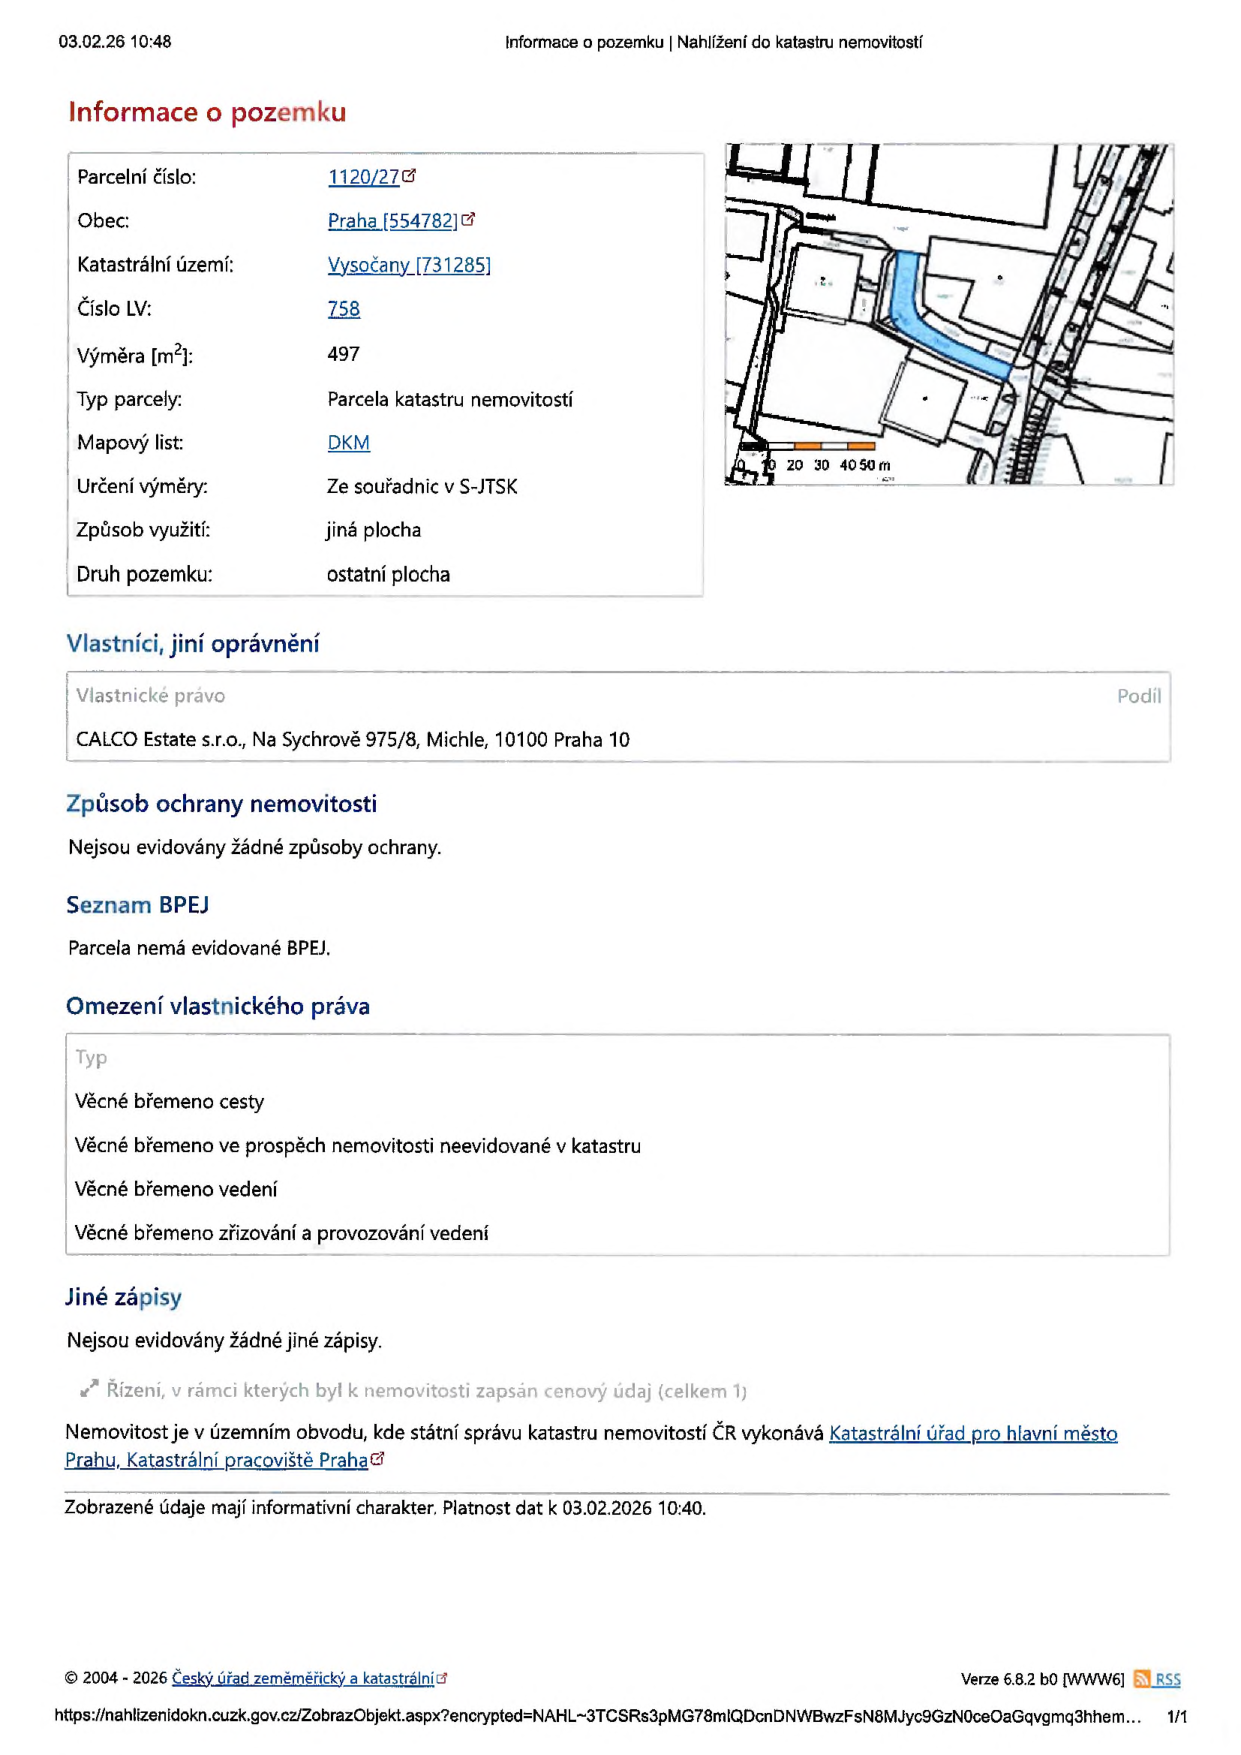Image resolution: width=1241 pixels, height=1755 pixels.
Task: Click external link icon beside 1120/27
Action: coord(409,175)
